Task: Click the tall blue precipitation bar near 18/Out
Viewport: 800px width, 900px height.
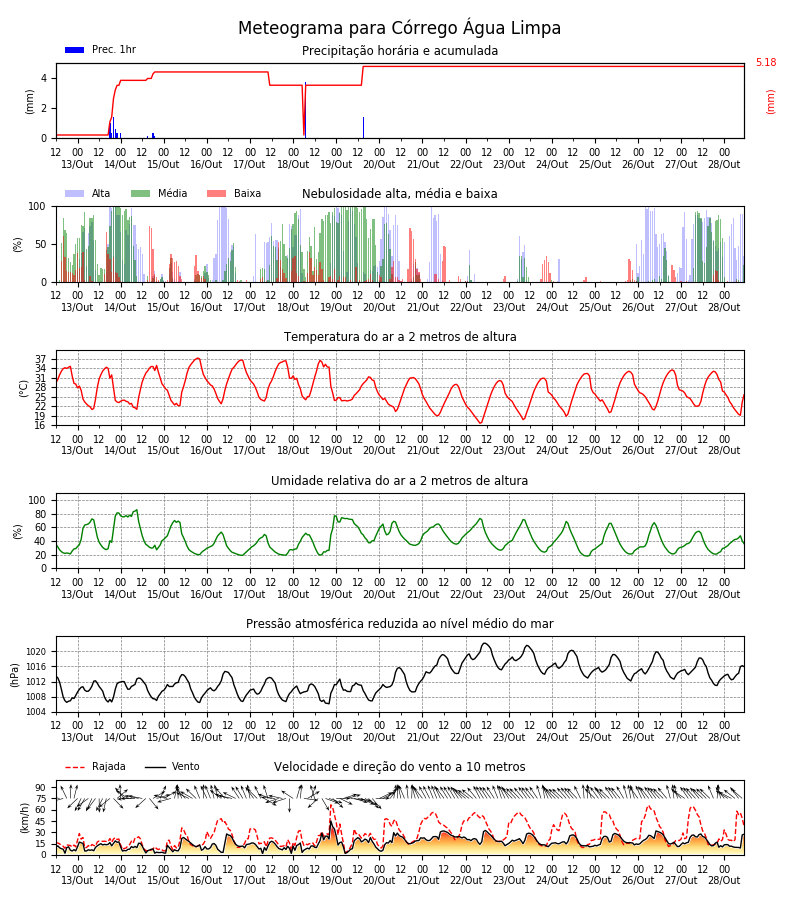Action: coord(305,110)
